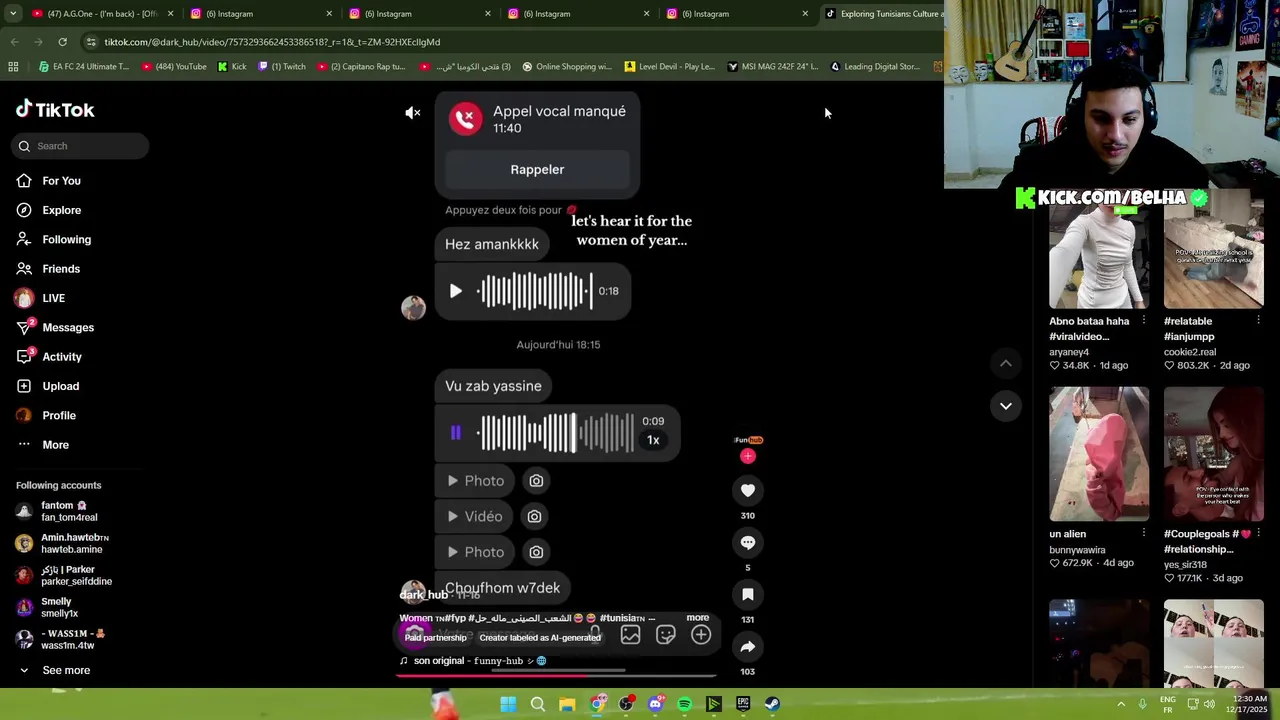Go to the next video with down arrow
Viewport: 1280px width, 720px height.
point(1006,406)
